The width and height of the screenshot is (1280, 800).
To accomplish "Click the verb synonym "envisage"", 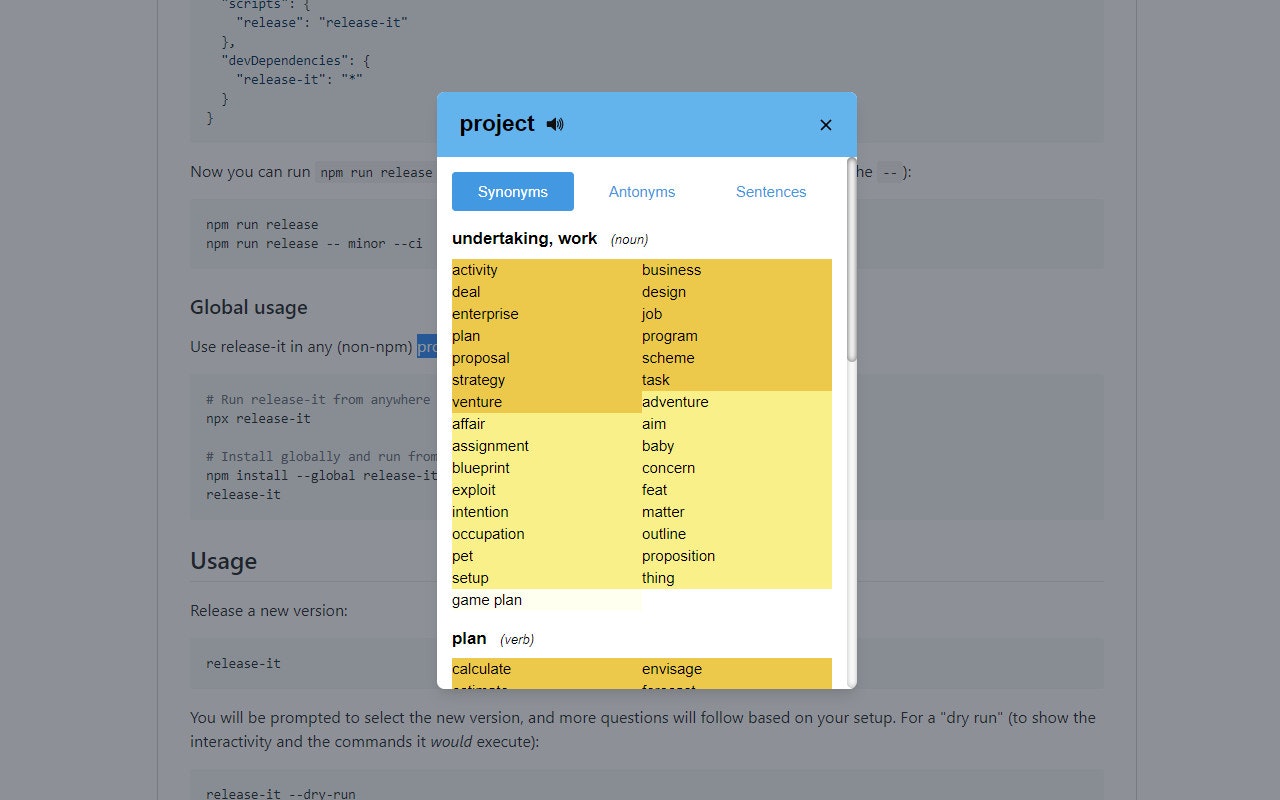I will (x=672, y=669).
